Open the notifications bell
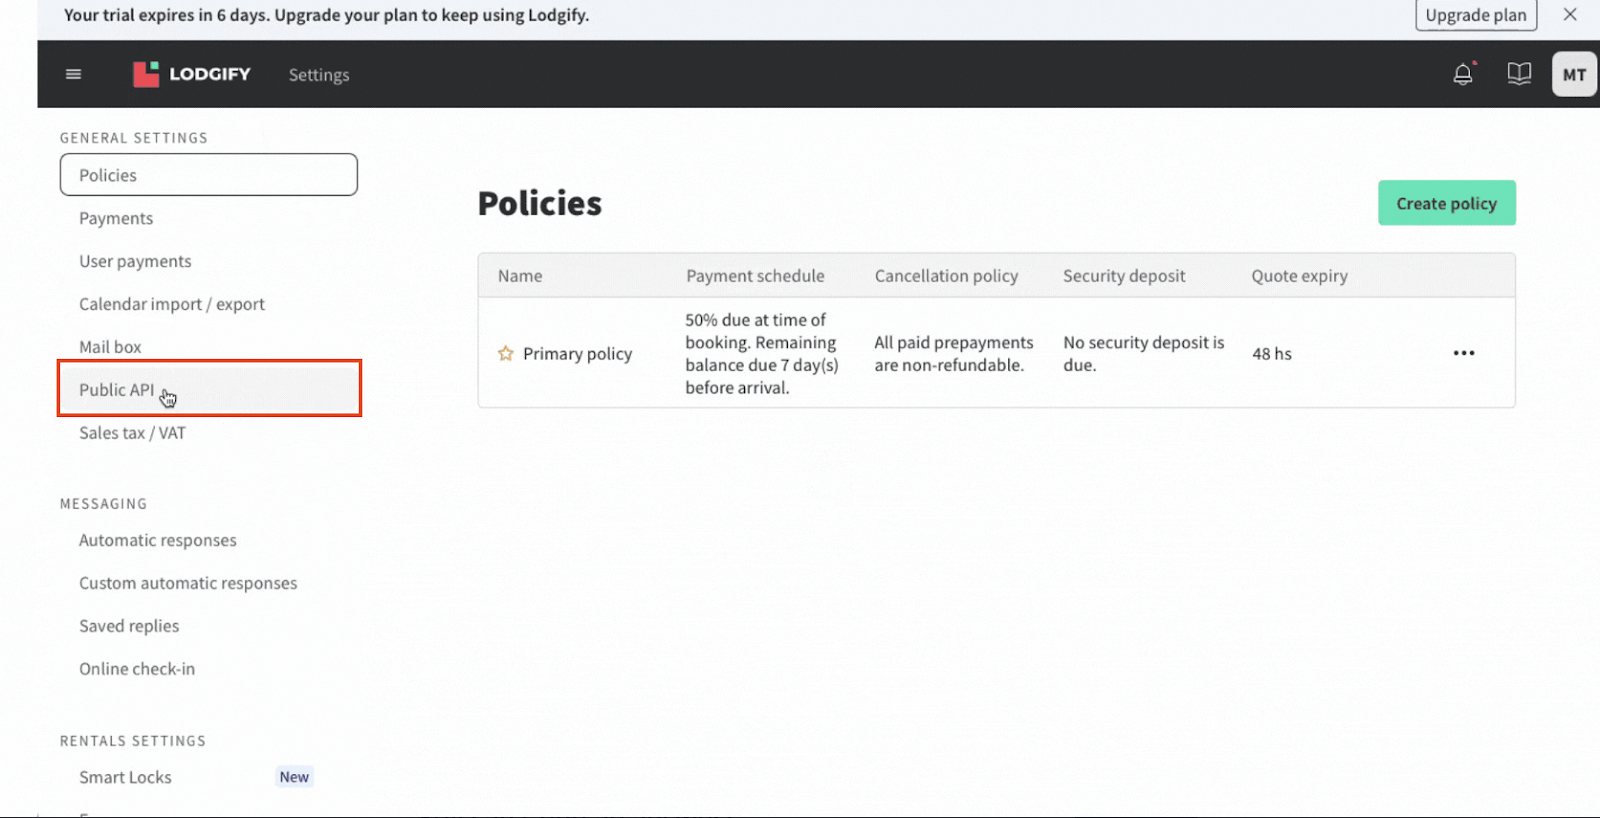1600x818 pixels. point(1462,74)
